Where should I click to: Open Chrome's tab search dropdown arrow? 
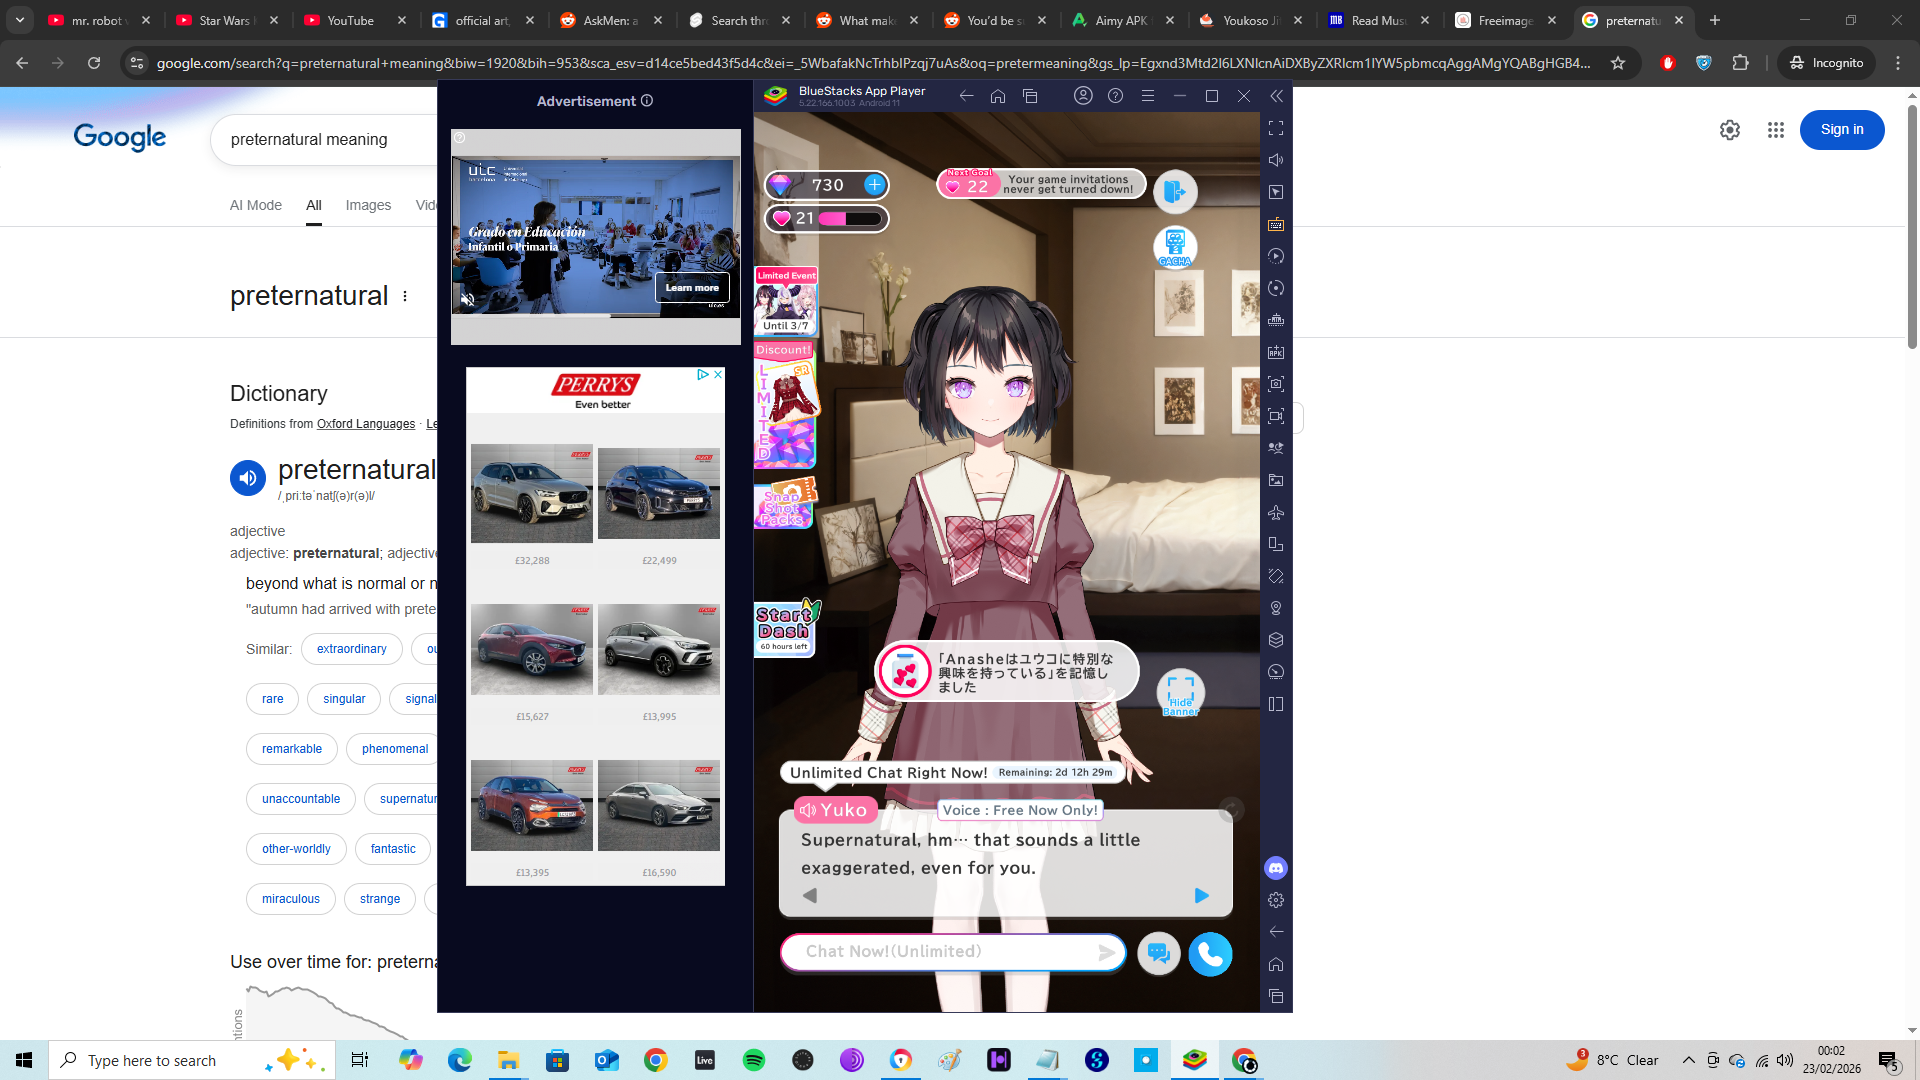[20, 20]
